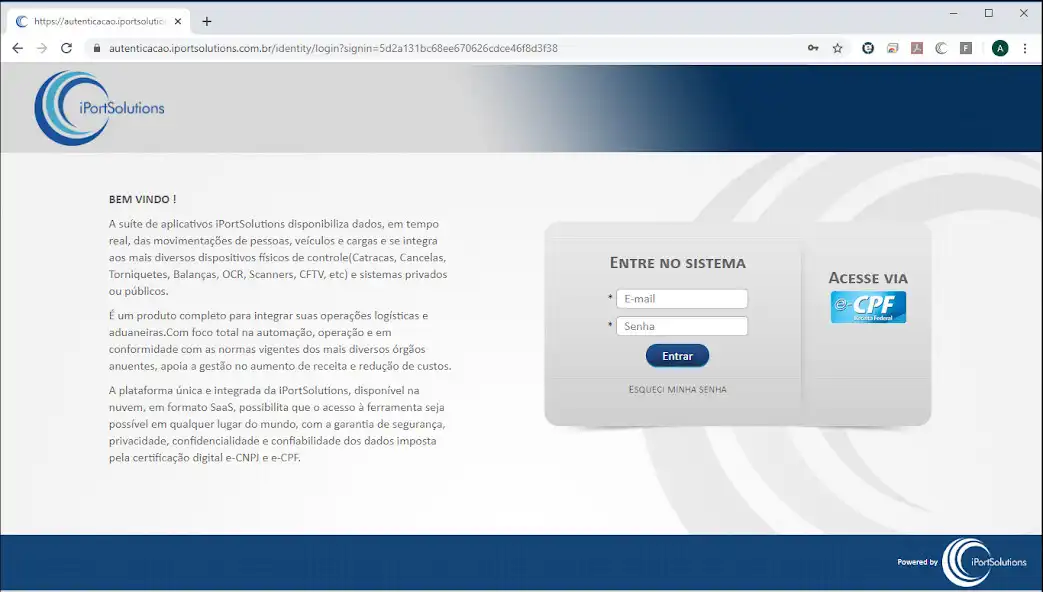Open the green A profile avatar
Viewport: 1043px width, 592px height.
(x=1000, y=48)
